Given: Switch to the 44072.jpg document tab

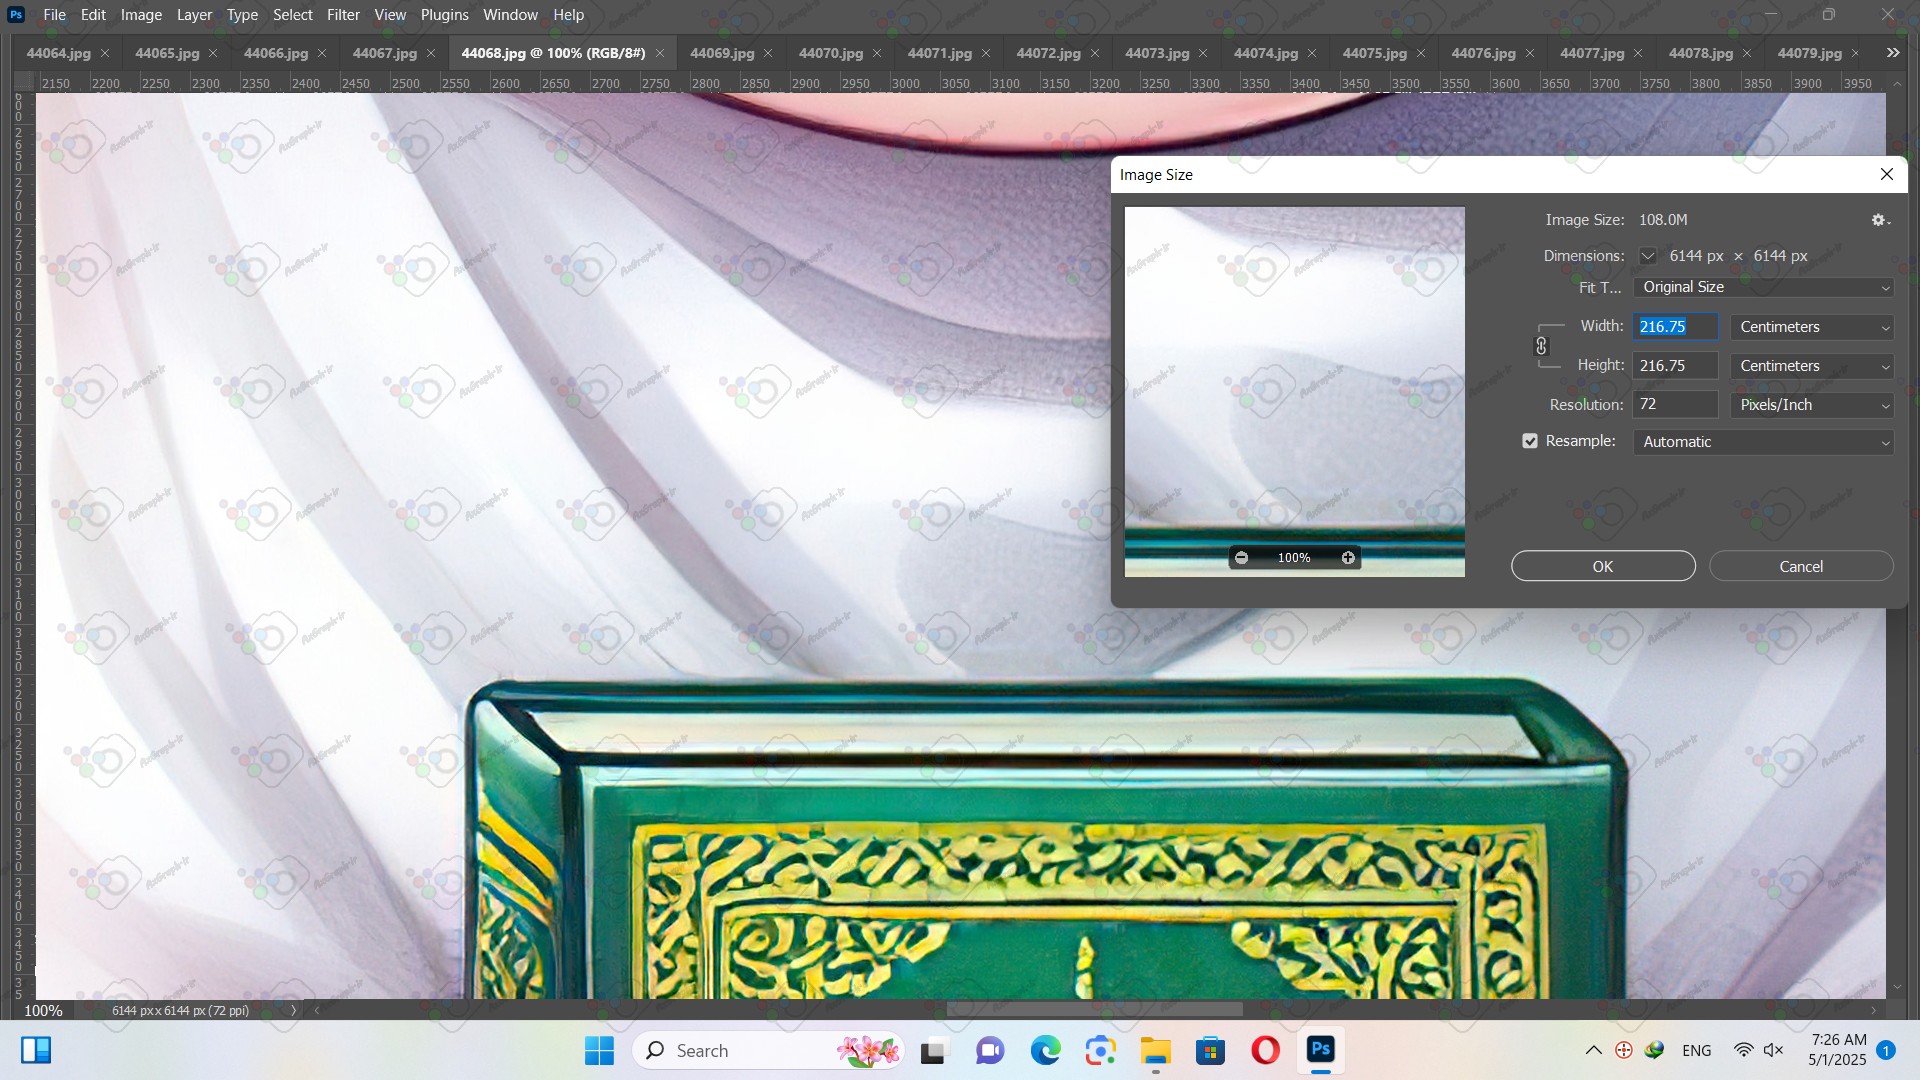Looking at the screenshot, I should coord(1047,53).
